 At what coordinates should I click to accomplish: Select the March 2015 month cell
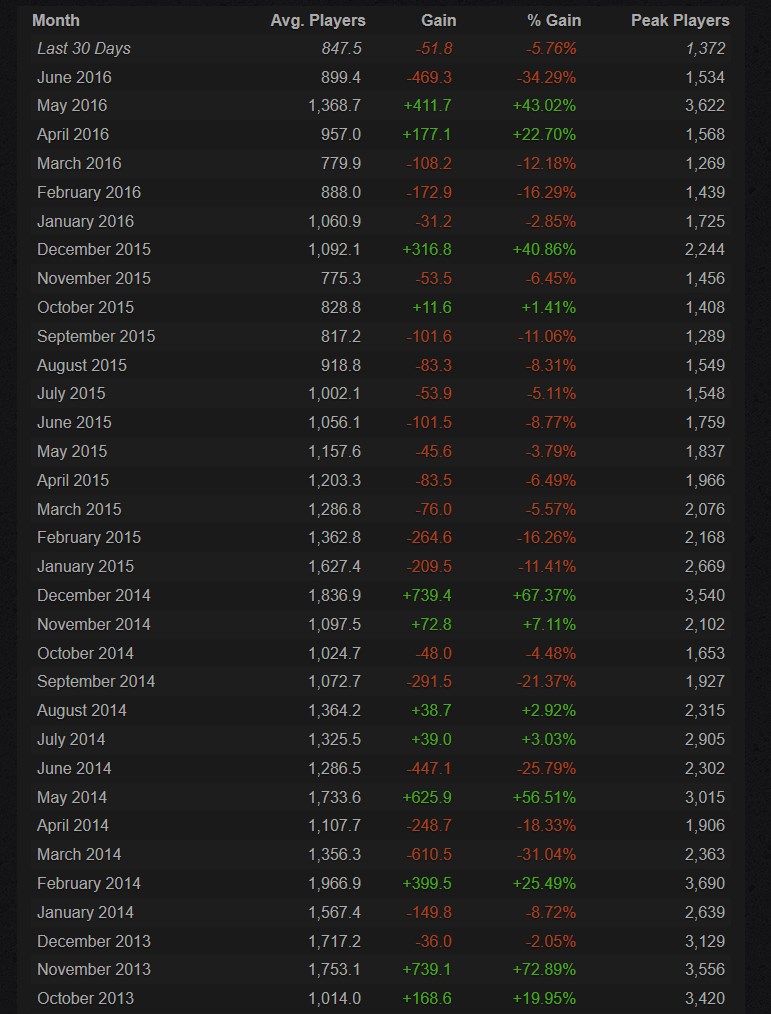coord(79,509)
